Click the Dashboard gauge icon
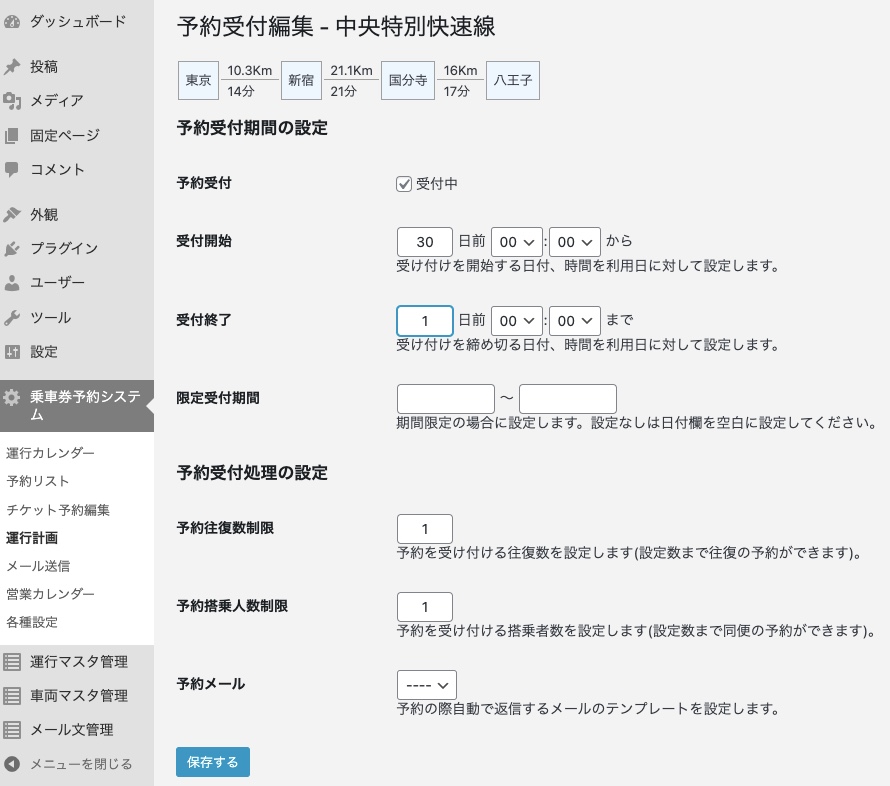The width and height of the screenshot is (890, 786). (x=12, y=21)
